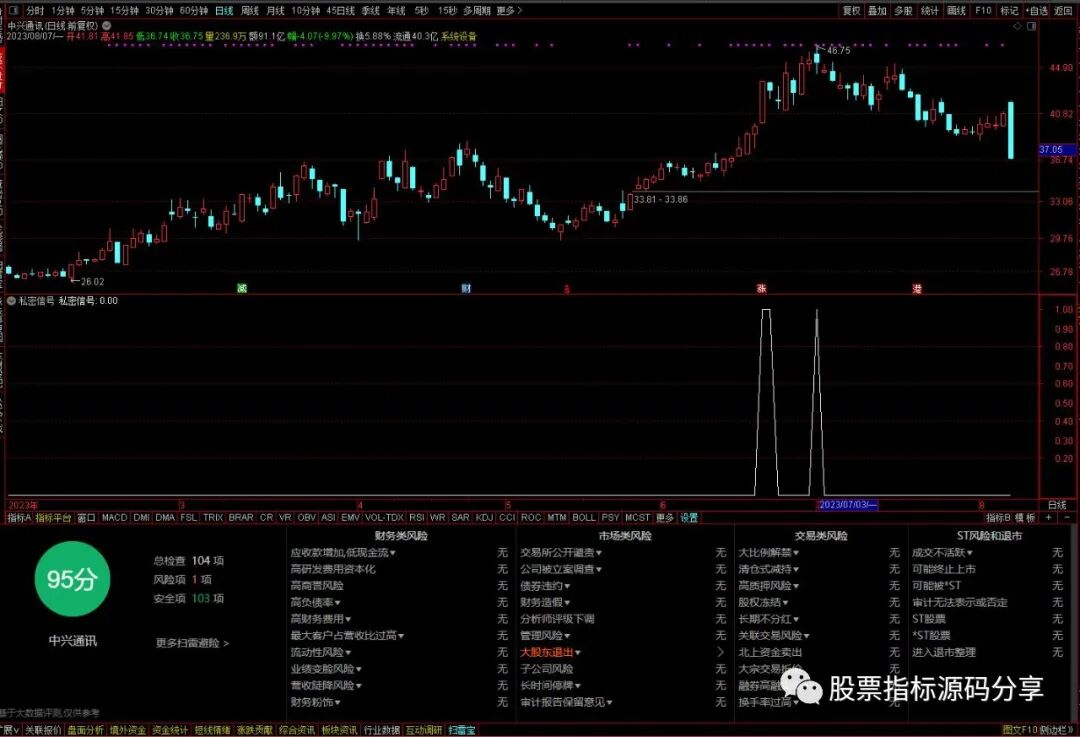The image size is (1080, 737).
Task: Select RSI indicator in indicator bar
Action: click(x=416, y=517)
